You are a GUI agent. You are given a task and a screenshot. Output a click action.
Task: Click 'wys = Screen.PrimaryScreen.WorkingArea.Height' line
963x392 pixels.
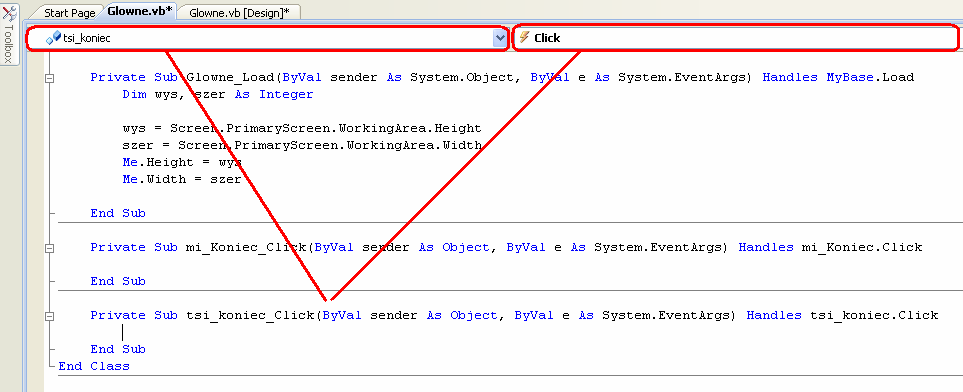tap(302, 128)
